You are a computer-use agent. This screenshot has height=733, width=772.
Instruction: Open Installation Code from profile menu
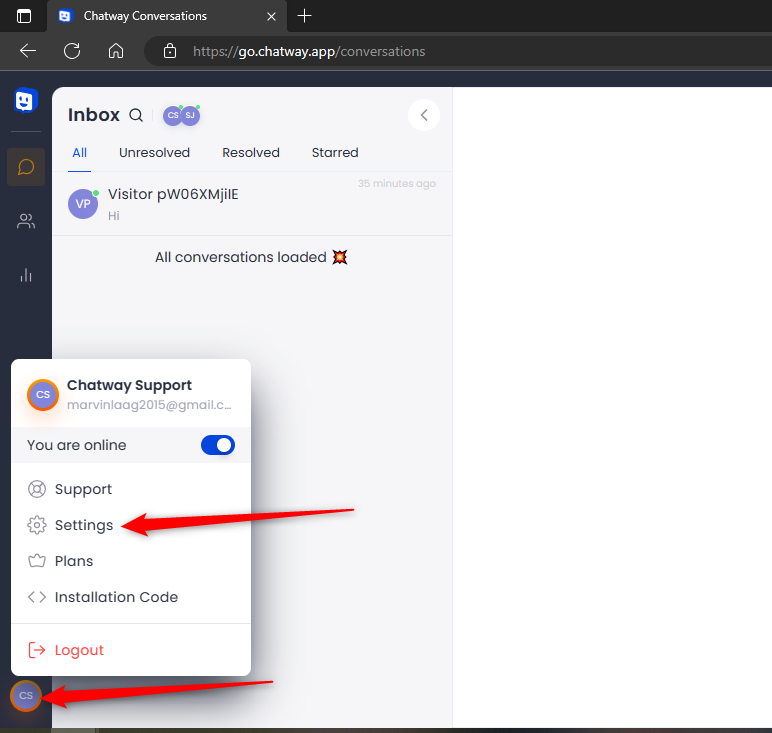point(131,597)
